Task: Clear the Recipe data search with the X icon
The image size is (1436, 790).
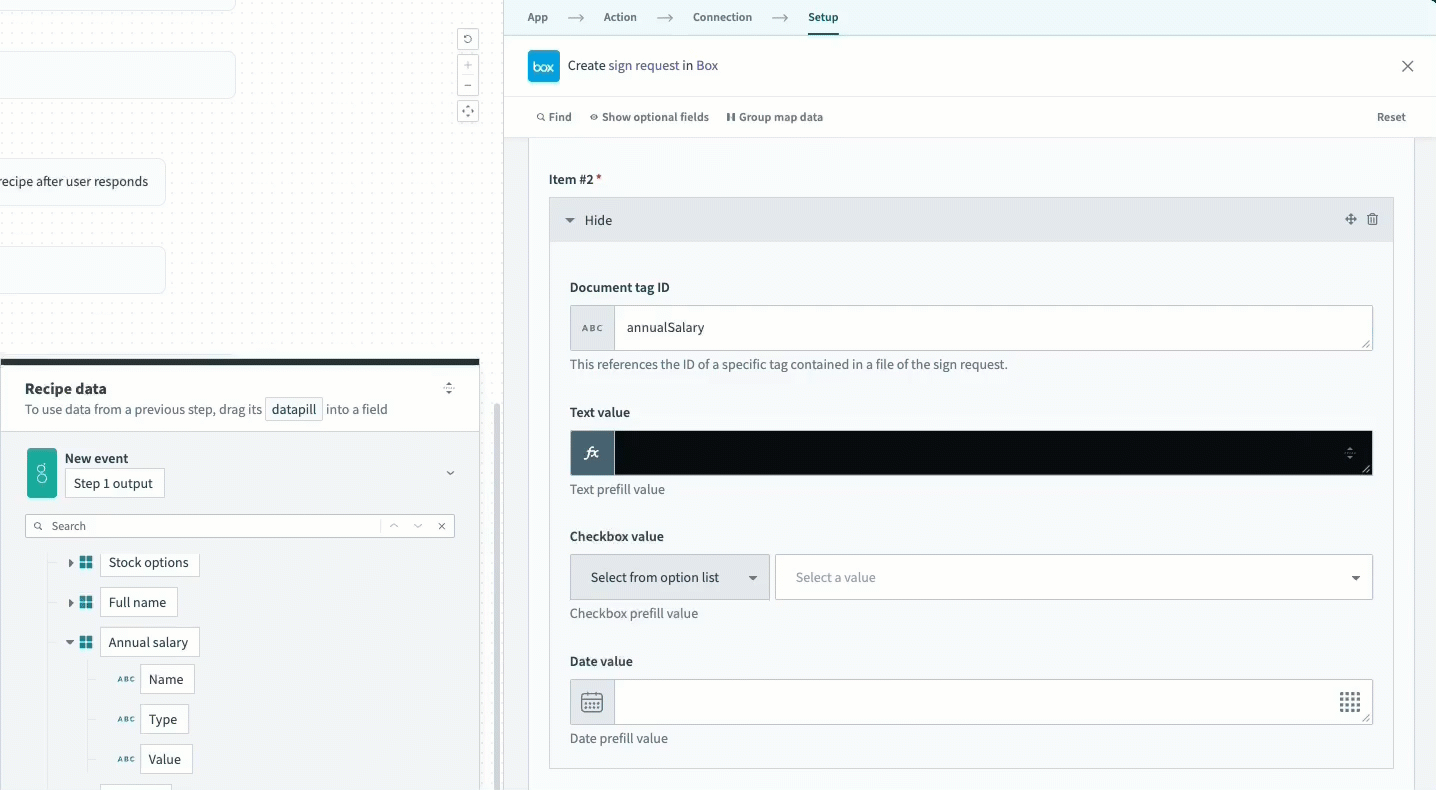Action: [x=441, y=525]
